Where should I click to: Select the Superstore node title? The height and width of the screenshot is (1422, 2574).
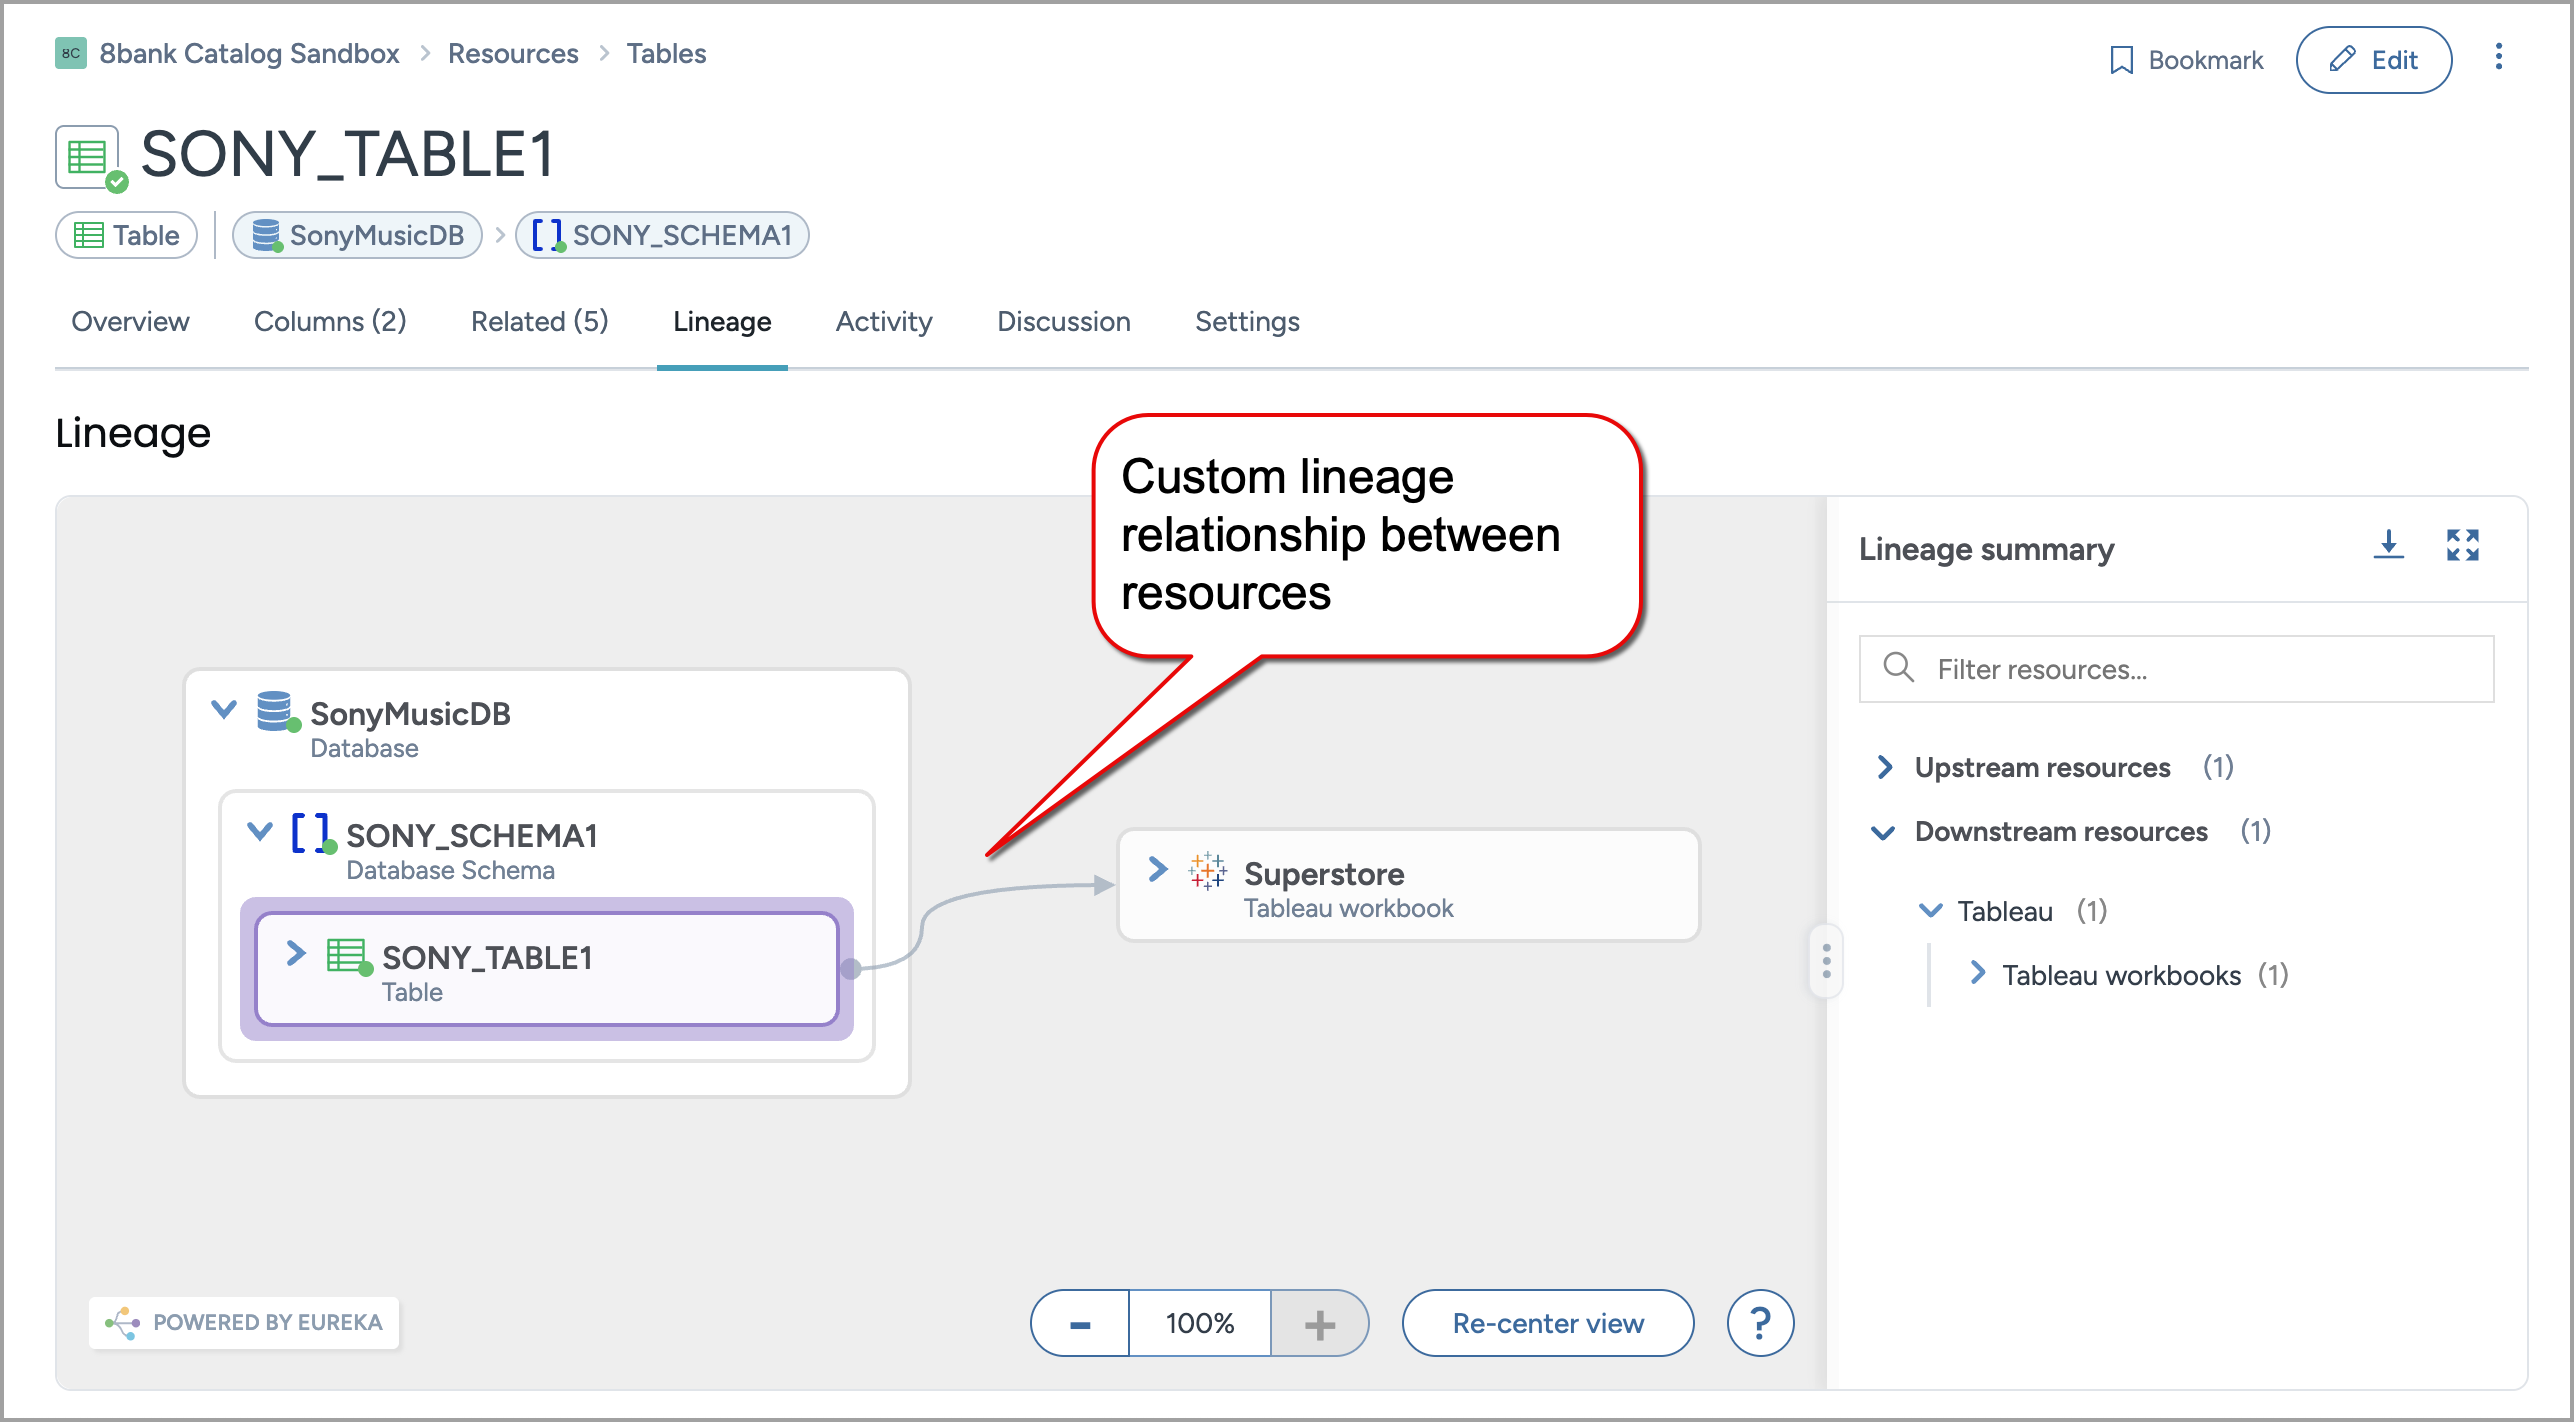point(1324,874)
